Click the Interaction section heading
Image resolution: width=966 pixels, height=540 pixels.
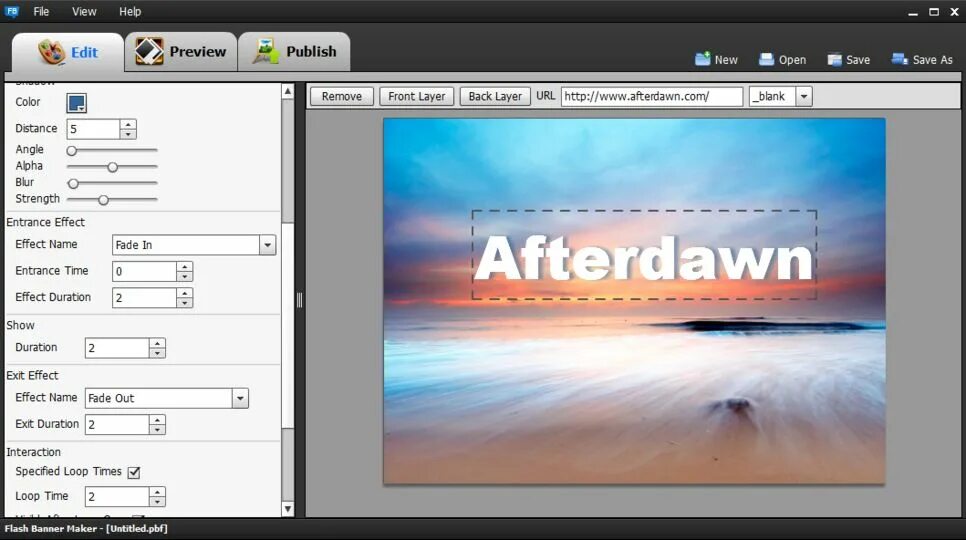pyautogui.click(x=33, y=452)
